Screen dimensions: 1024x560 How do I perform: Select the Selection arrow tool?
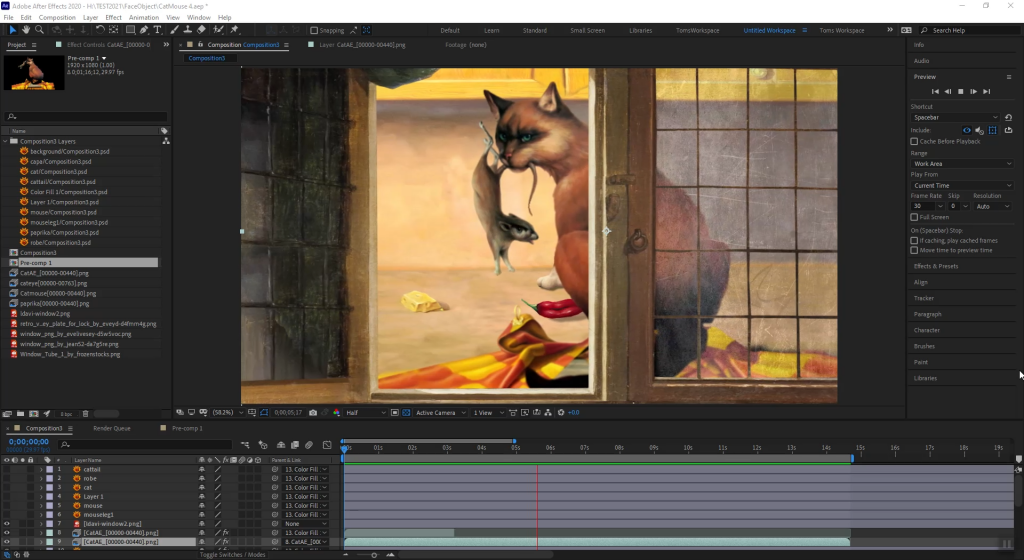pos(12,30)
